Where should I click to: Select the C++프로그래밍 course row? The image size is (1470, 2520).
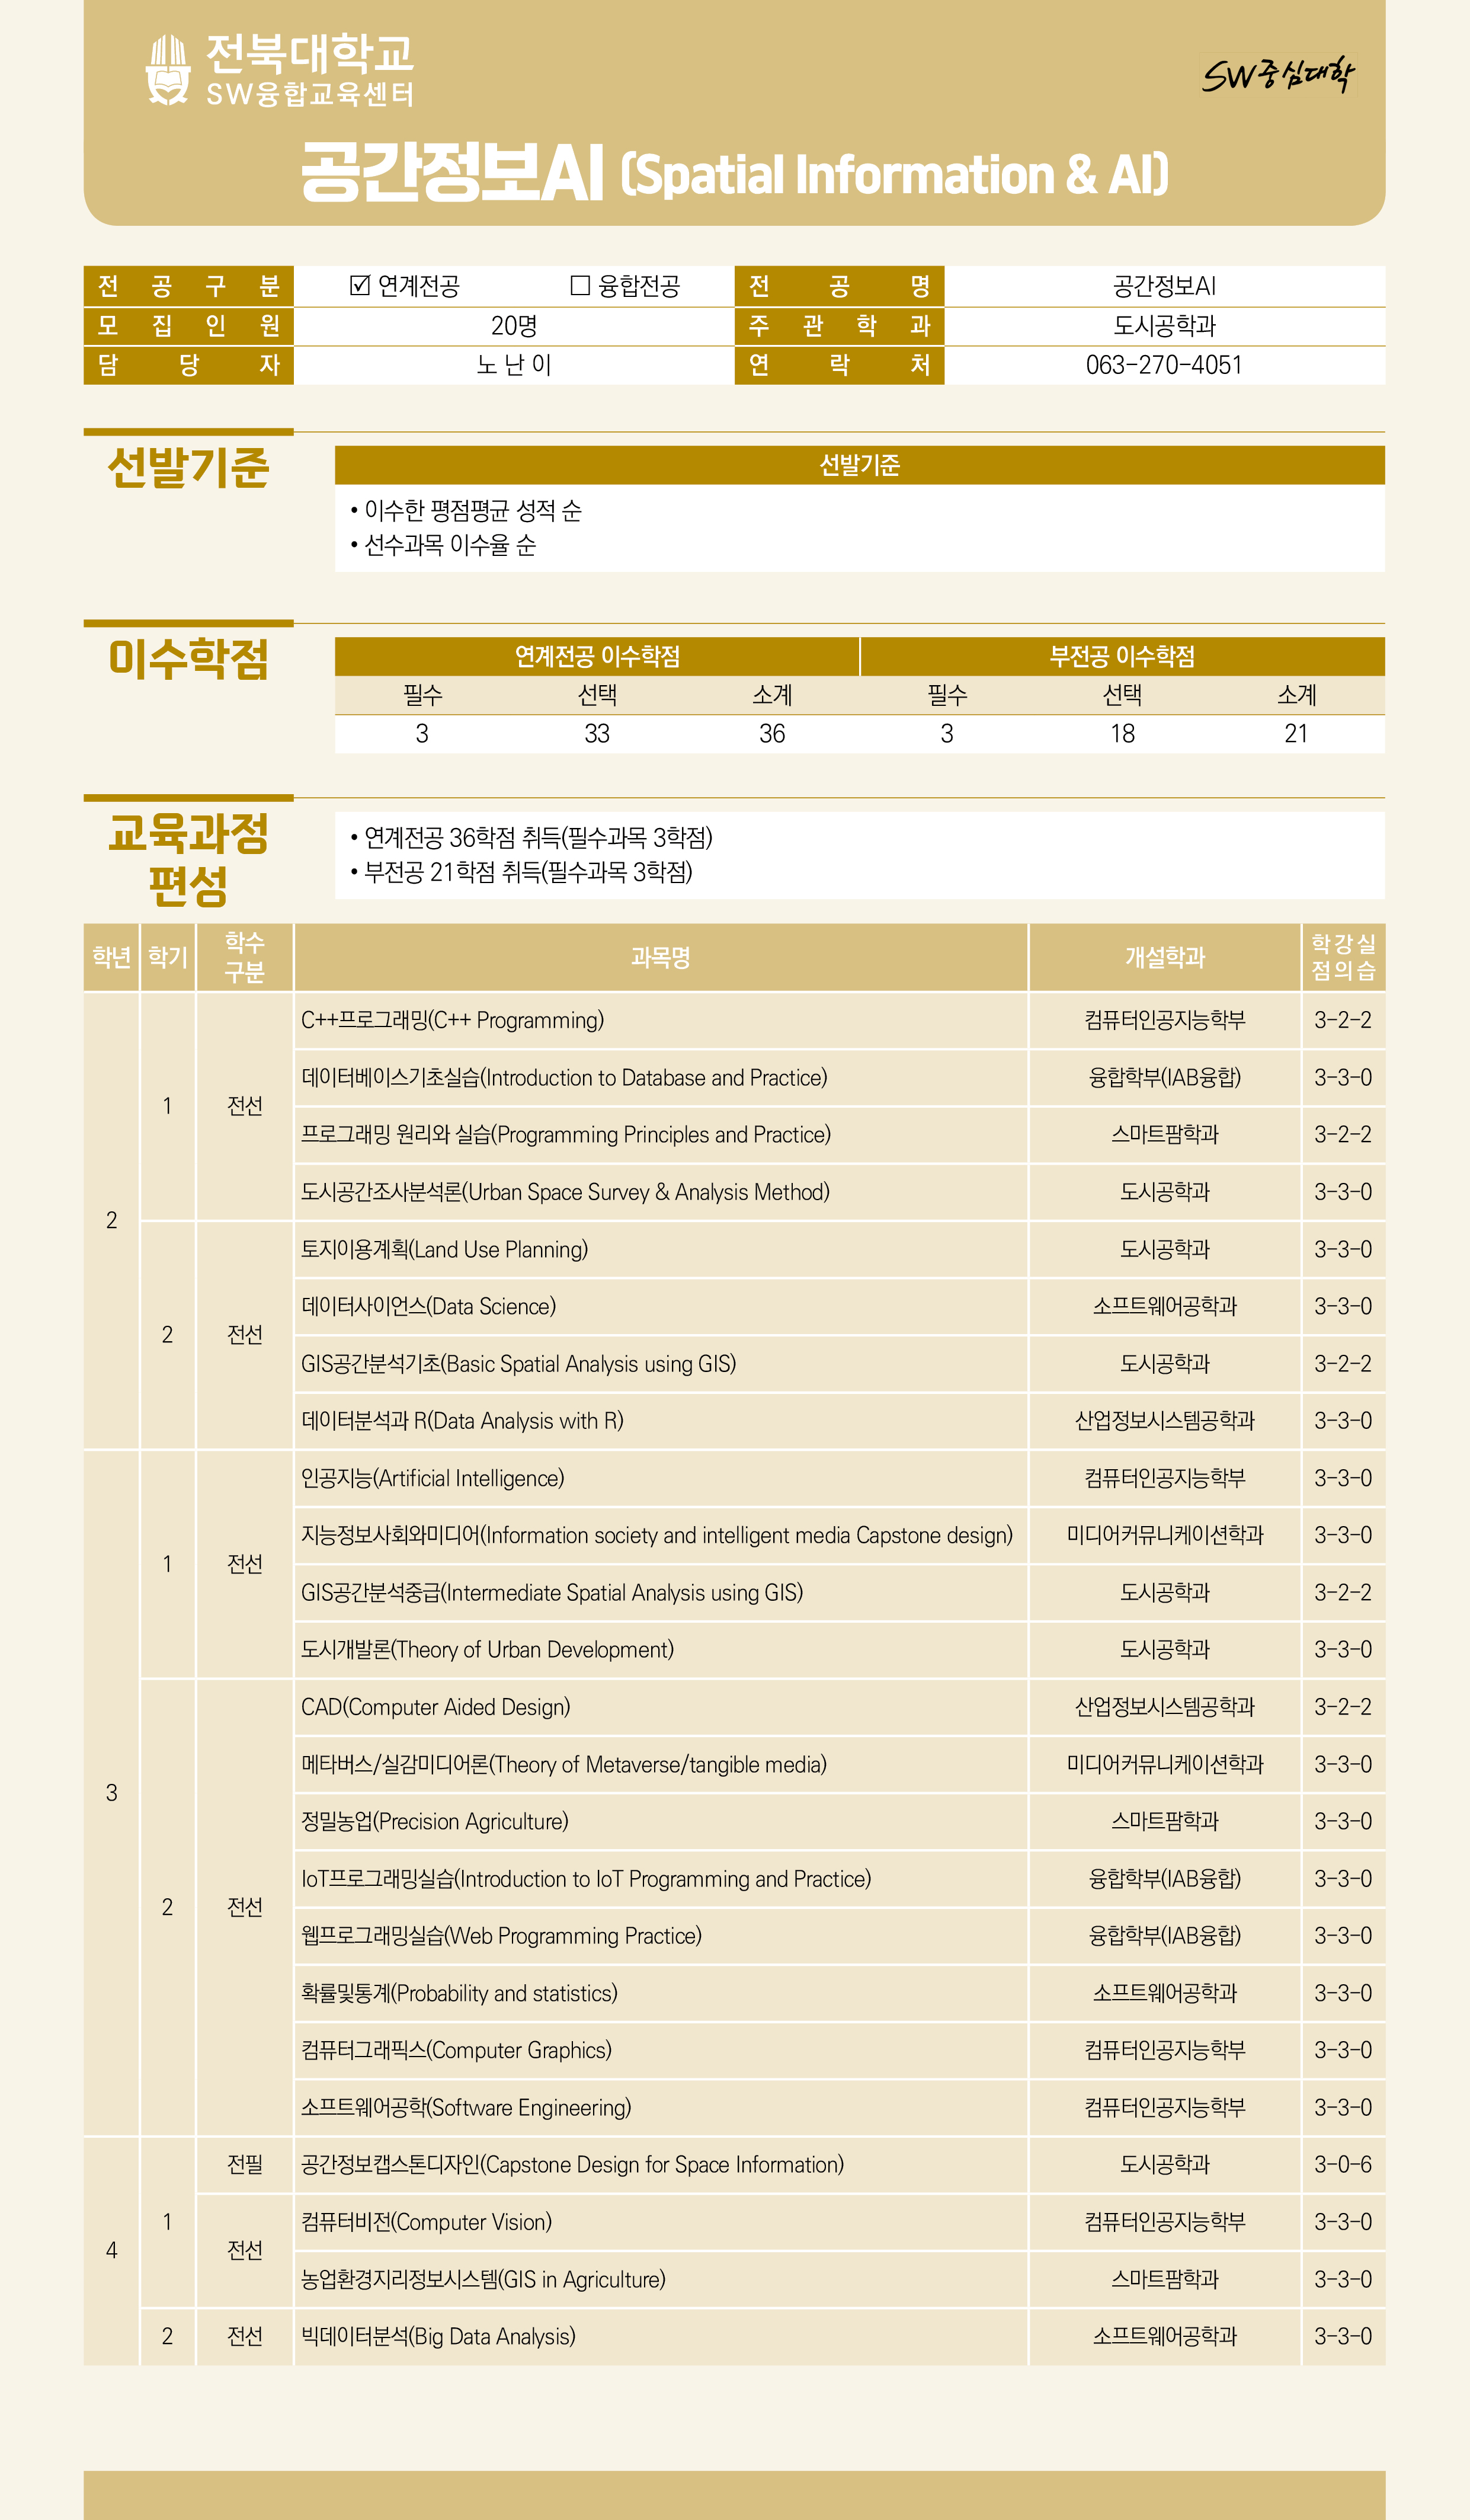coord(453,1020)
